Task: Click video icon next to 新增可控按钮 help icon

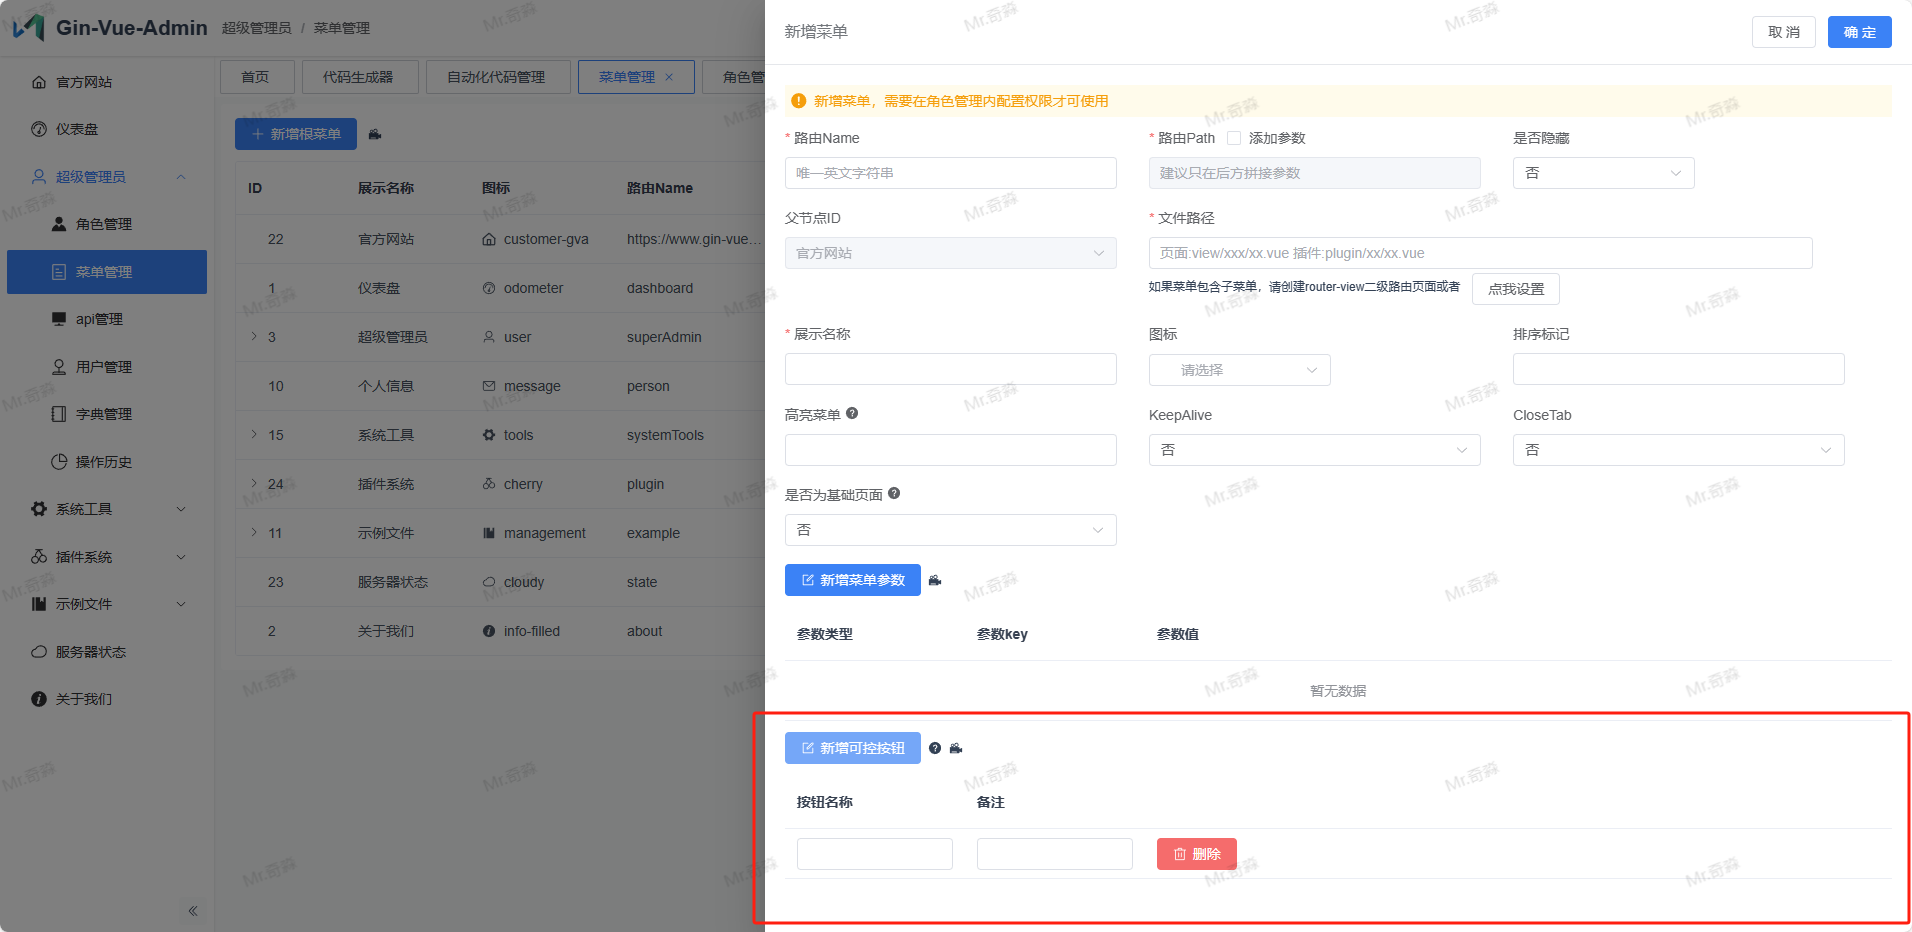Action: pos(956,748)
